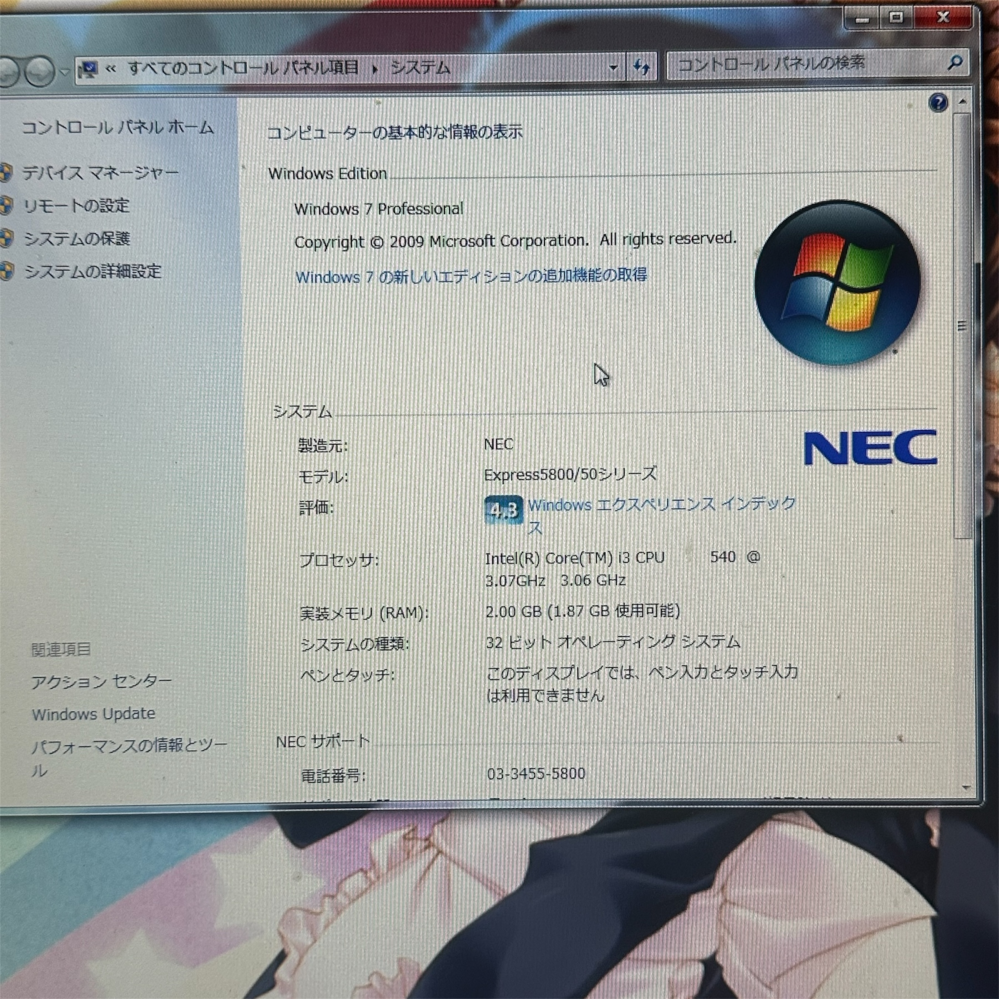
Task: Open コントロール パネル ホーム
Action: [118, 127]
